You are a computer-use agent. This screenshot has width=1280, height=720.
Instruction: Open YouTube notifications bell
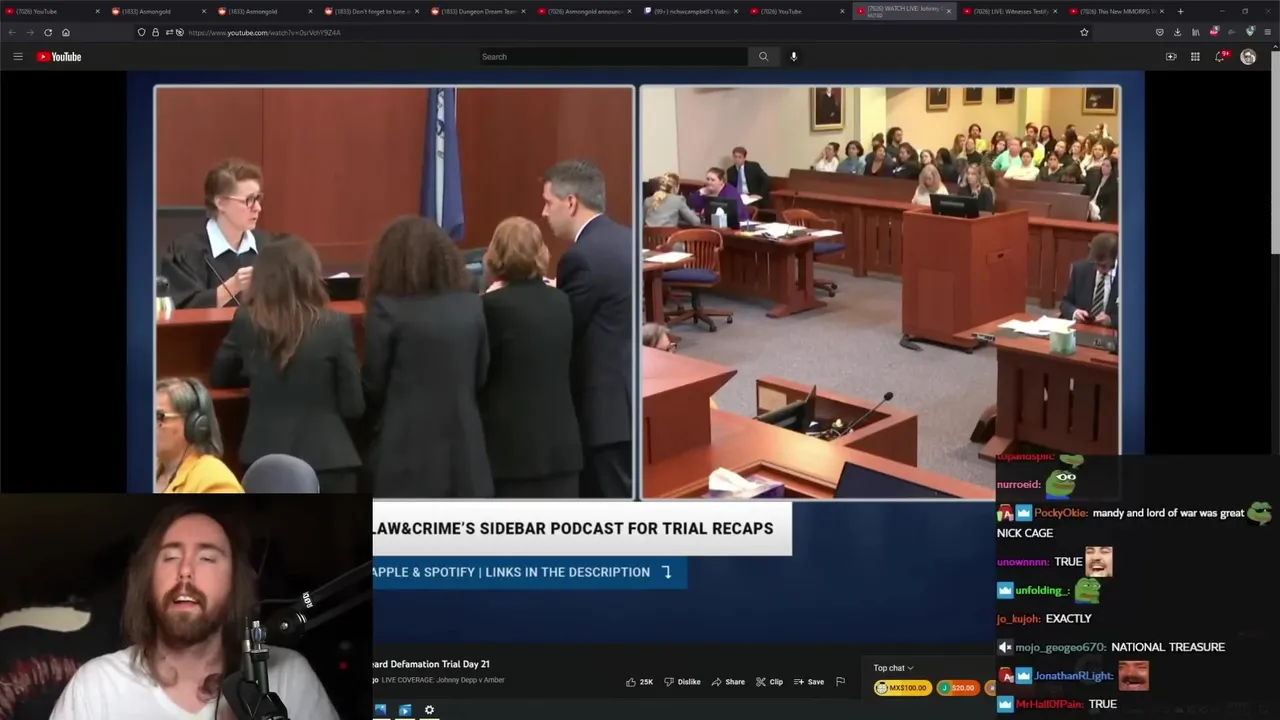pyautogui.click(x=1220, y=57)
